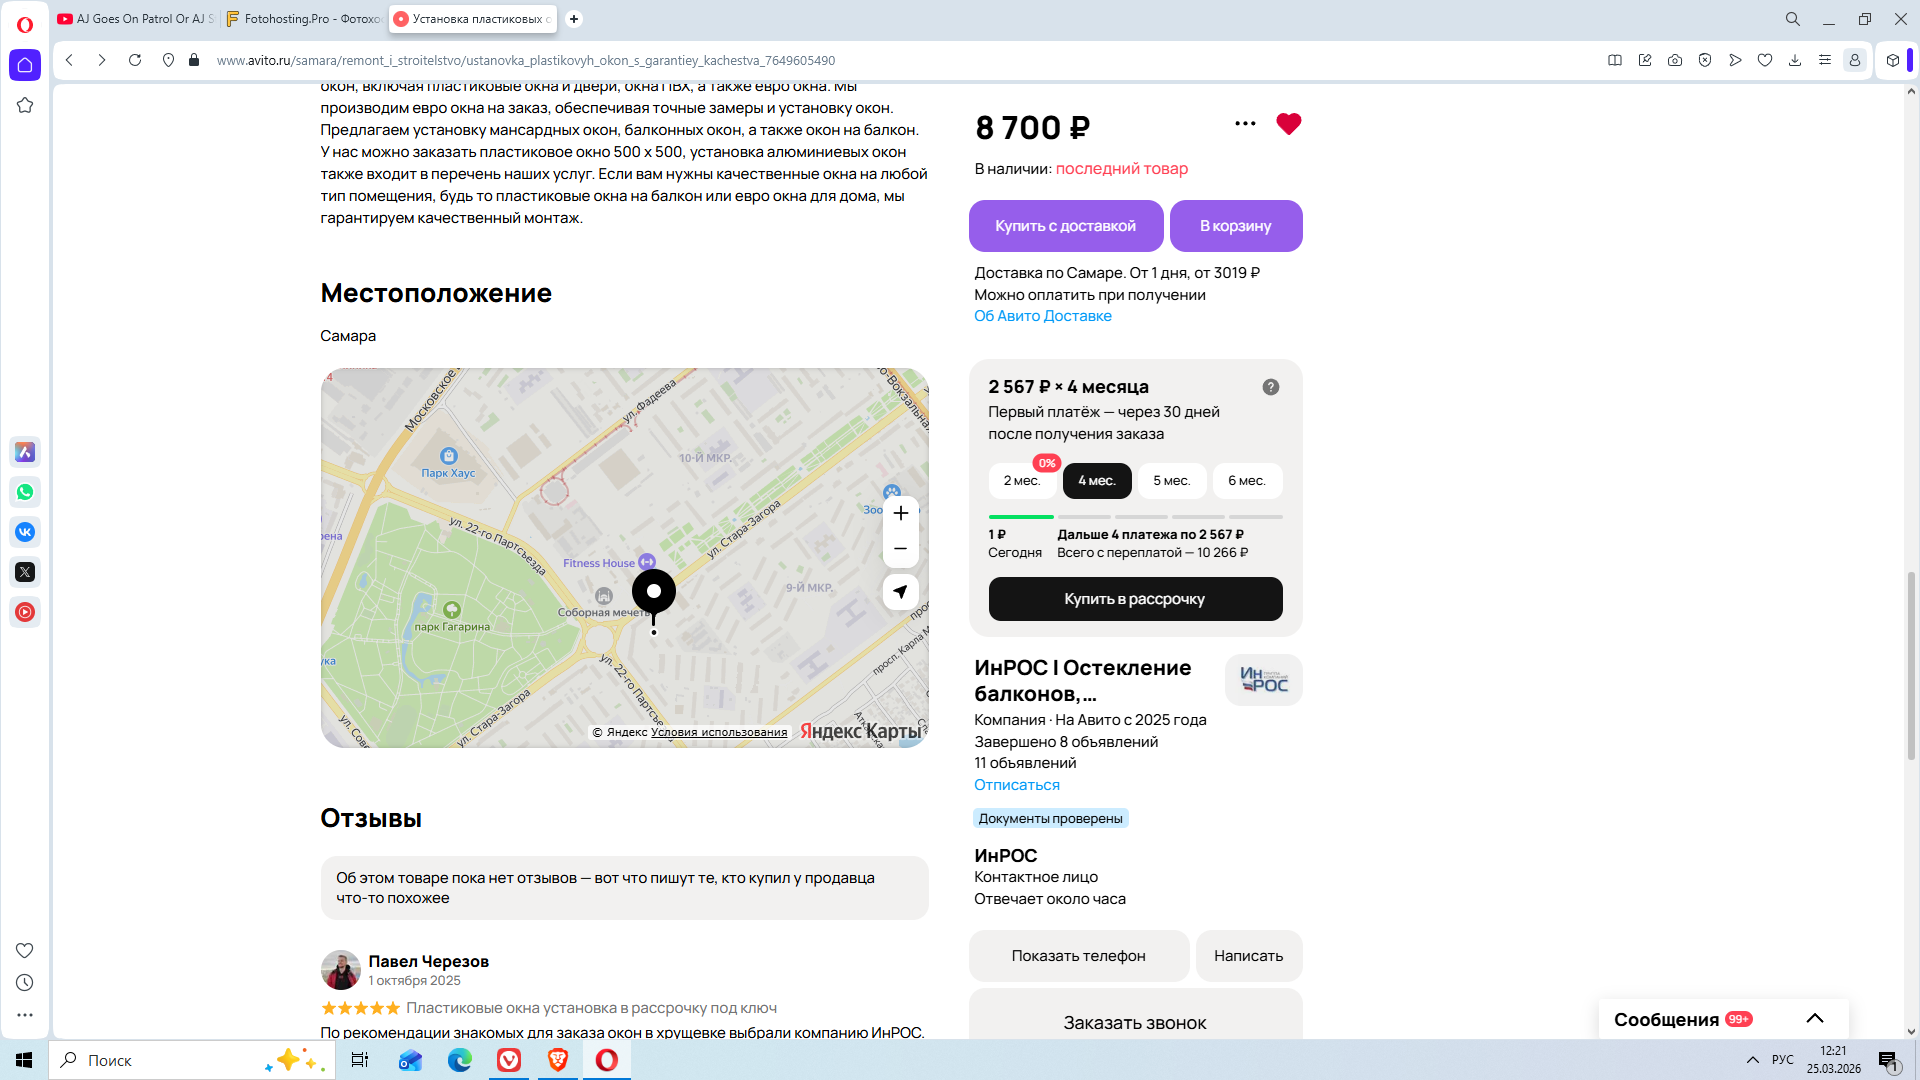Select the 6 мес. installment option
Viewport: 1920px width, 1080px height.
click(1246, 481)
